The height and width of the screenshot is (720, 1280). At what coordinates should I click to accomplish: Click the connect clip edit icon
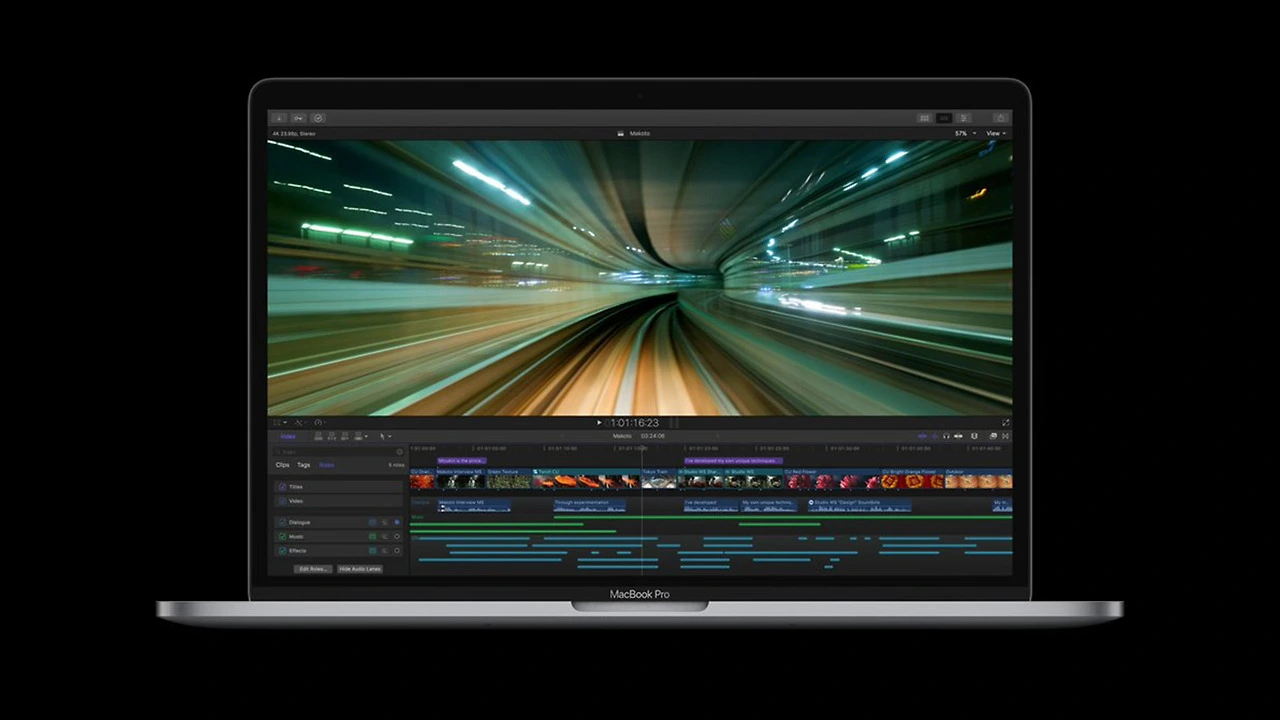click(x=319, y=436)
